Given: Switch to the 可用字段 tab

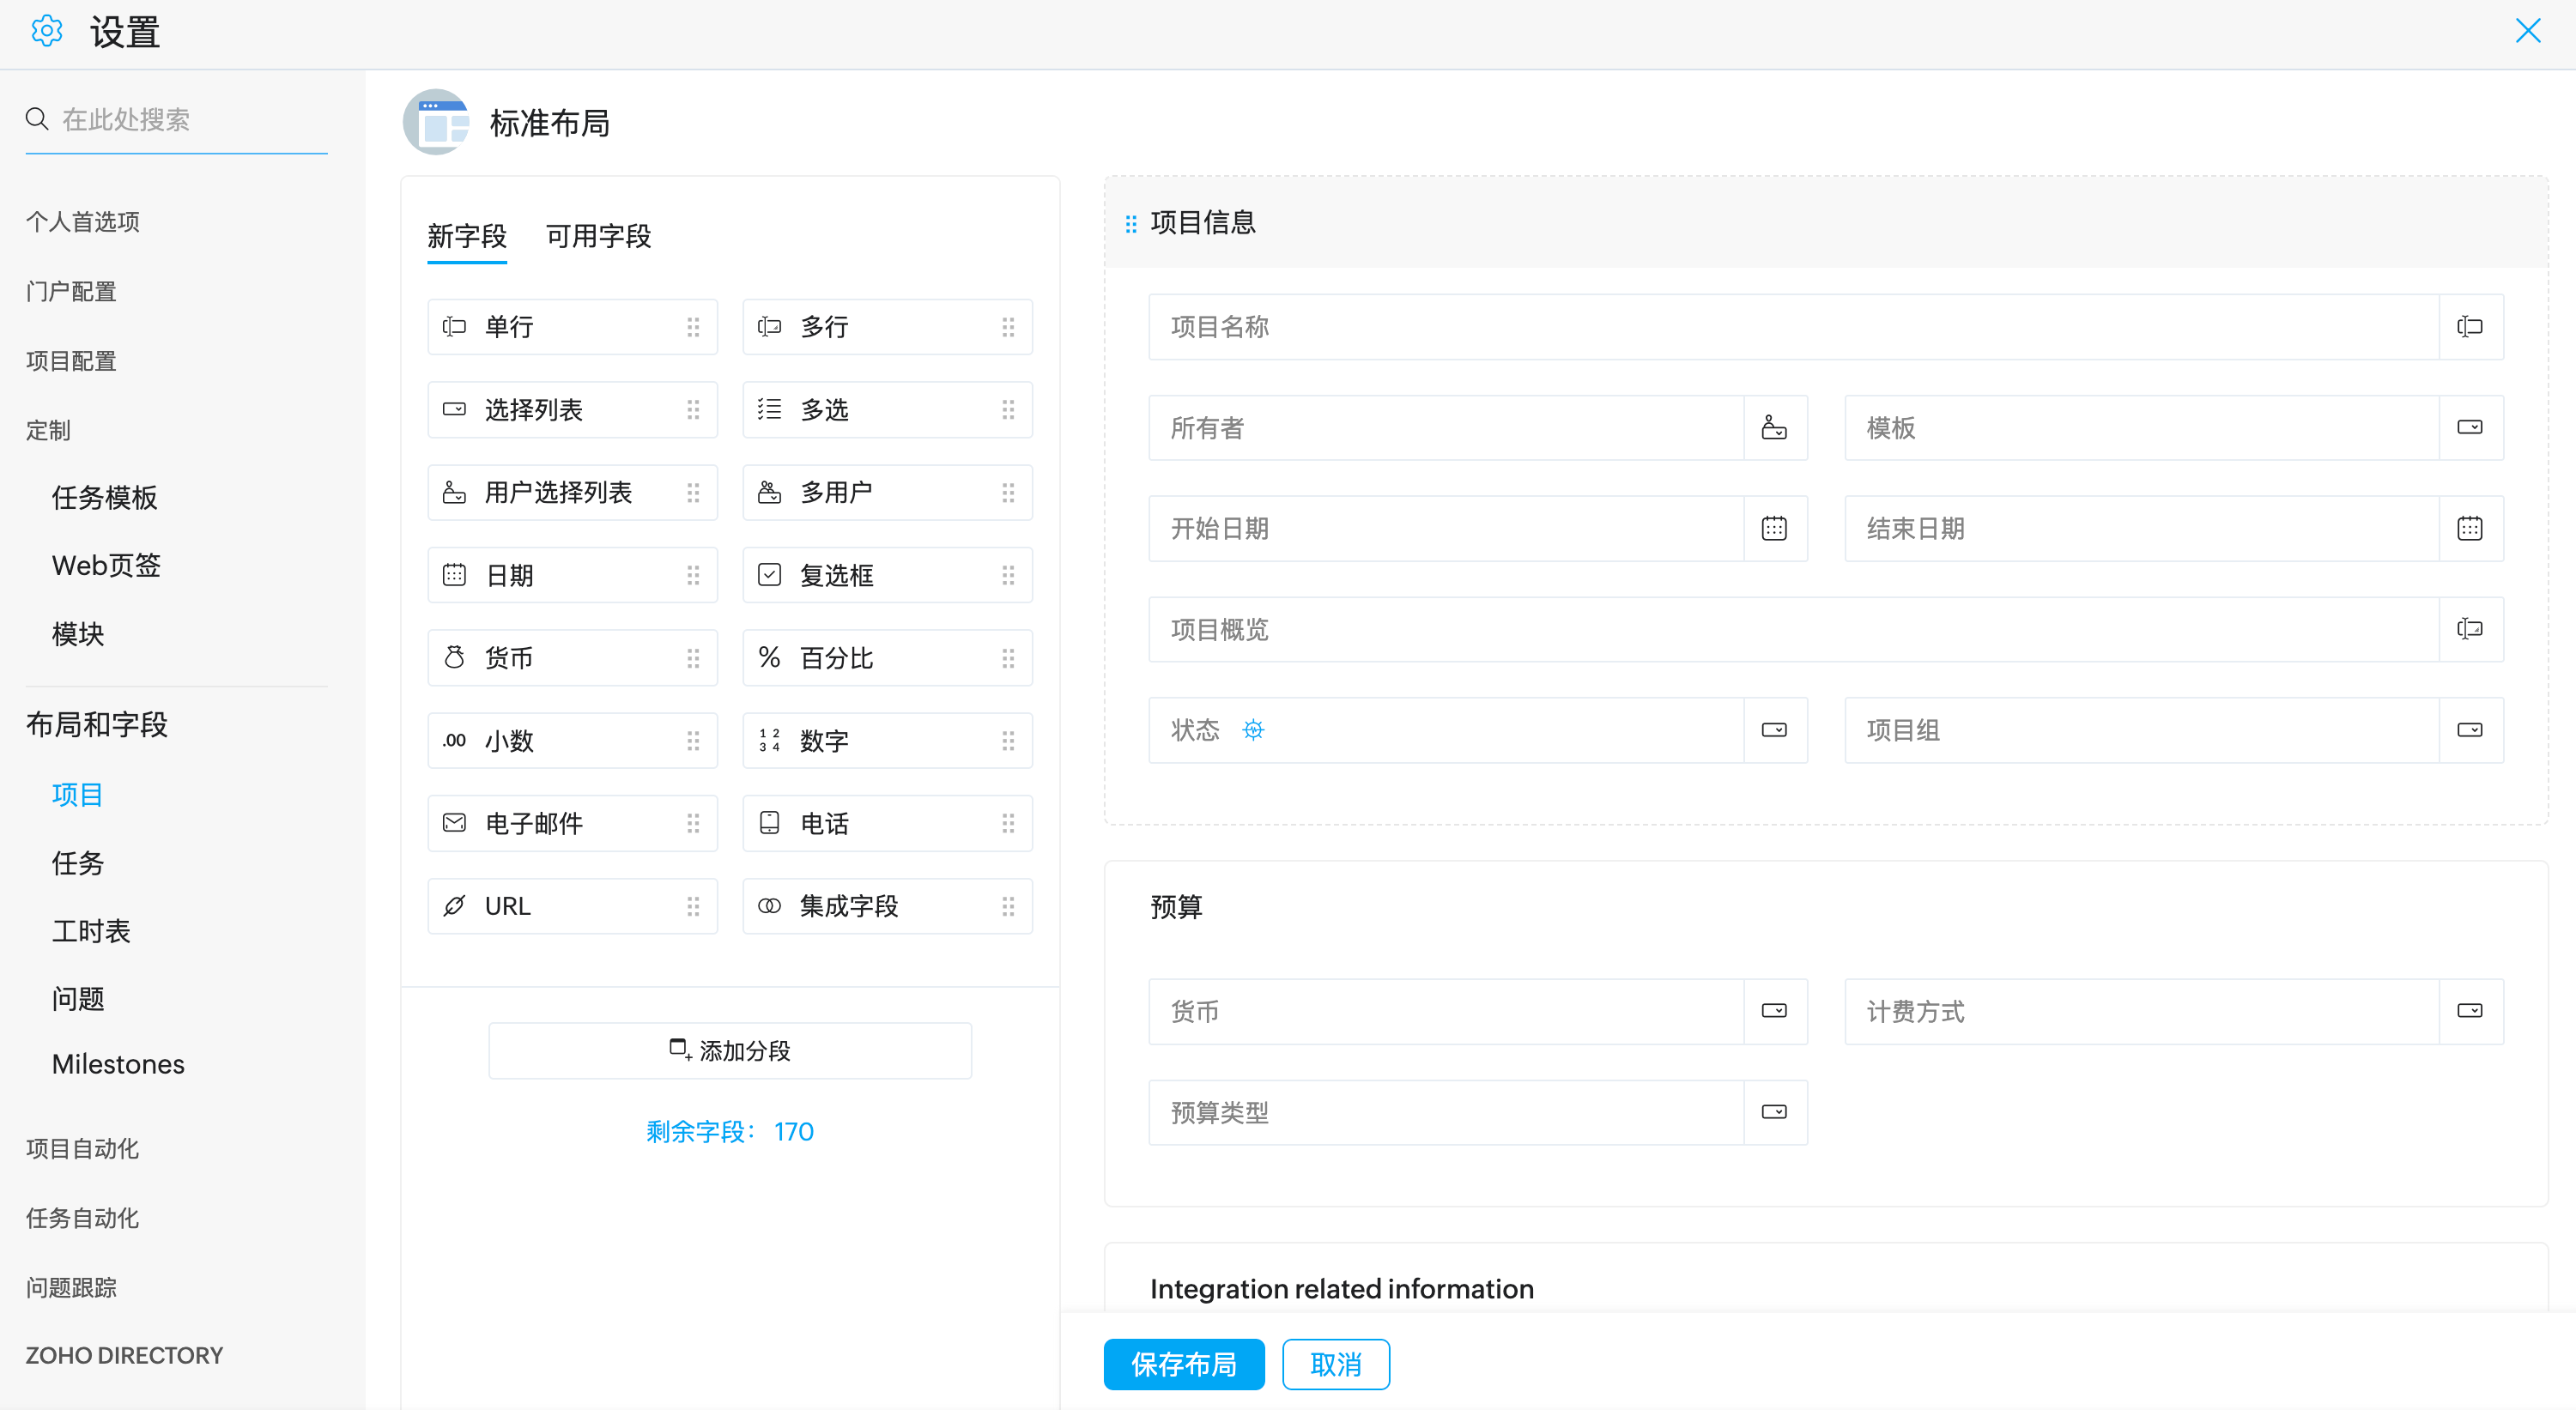Looking at the screenshot, I should [x=598, y=237].
